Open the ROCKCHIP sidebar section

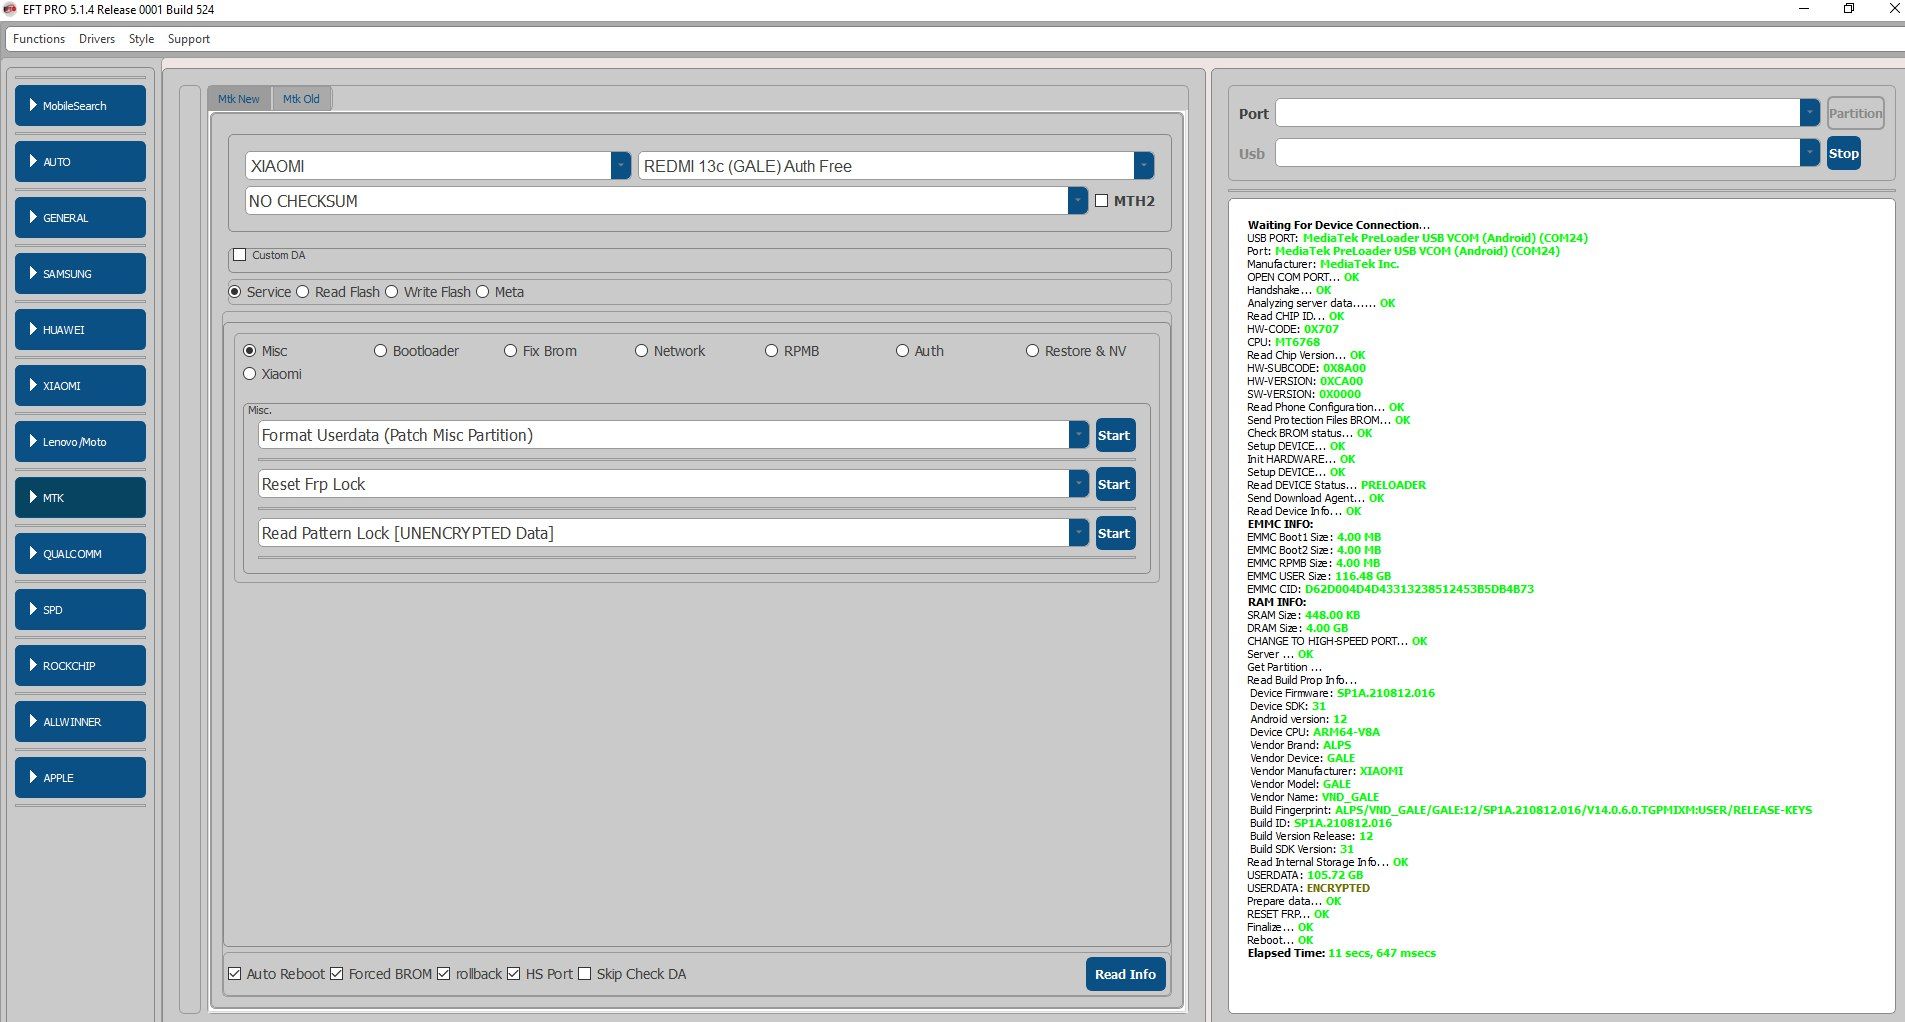click(80, 666)
